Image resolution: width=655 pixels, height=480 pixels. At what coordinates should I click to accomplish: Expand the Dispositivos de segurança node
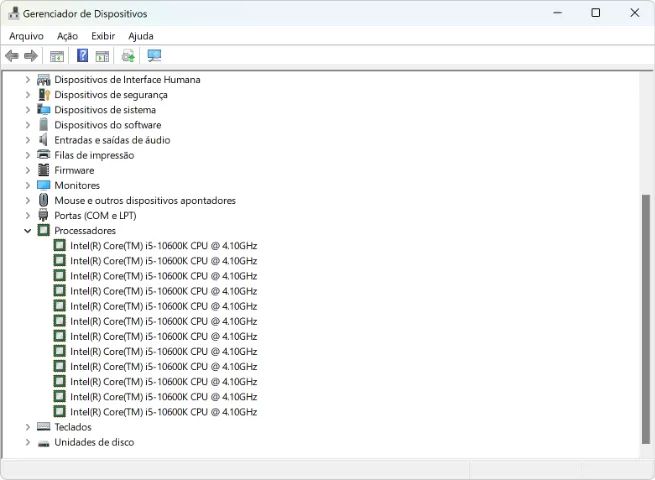28,94
